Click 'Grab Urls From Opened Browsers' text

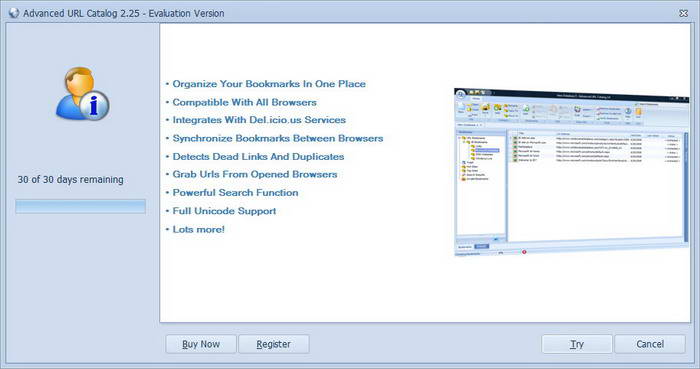click(x=255, y=174)
